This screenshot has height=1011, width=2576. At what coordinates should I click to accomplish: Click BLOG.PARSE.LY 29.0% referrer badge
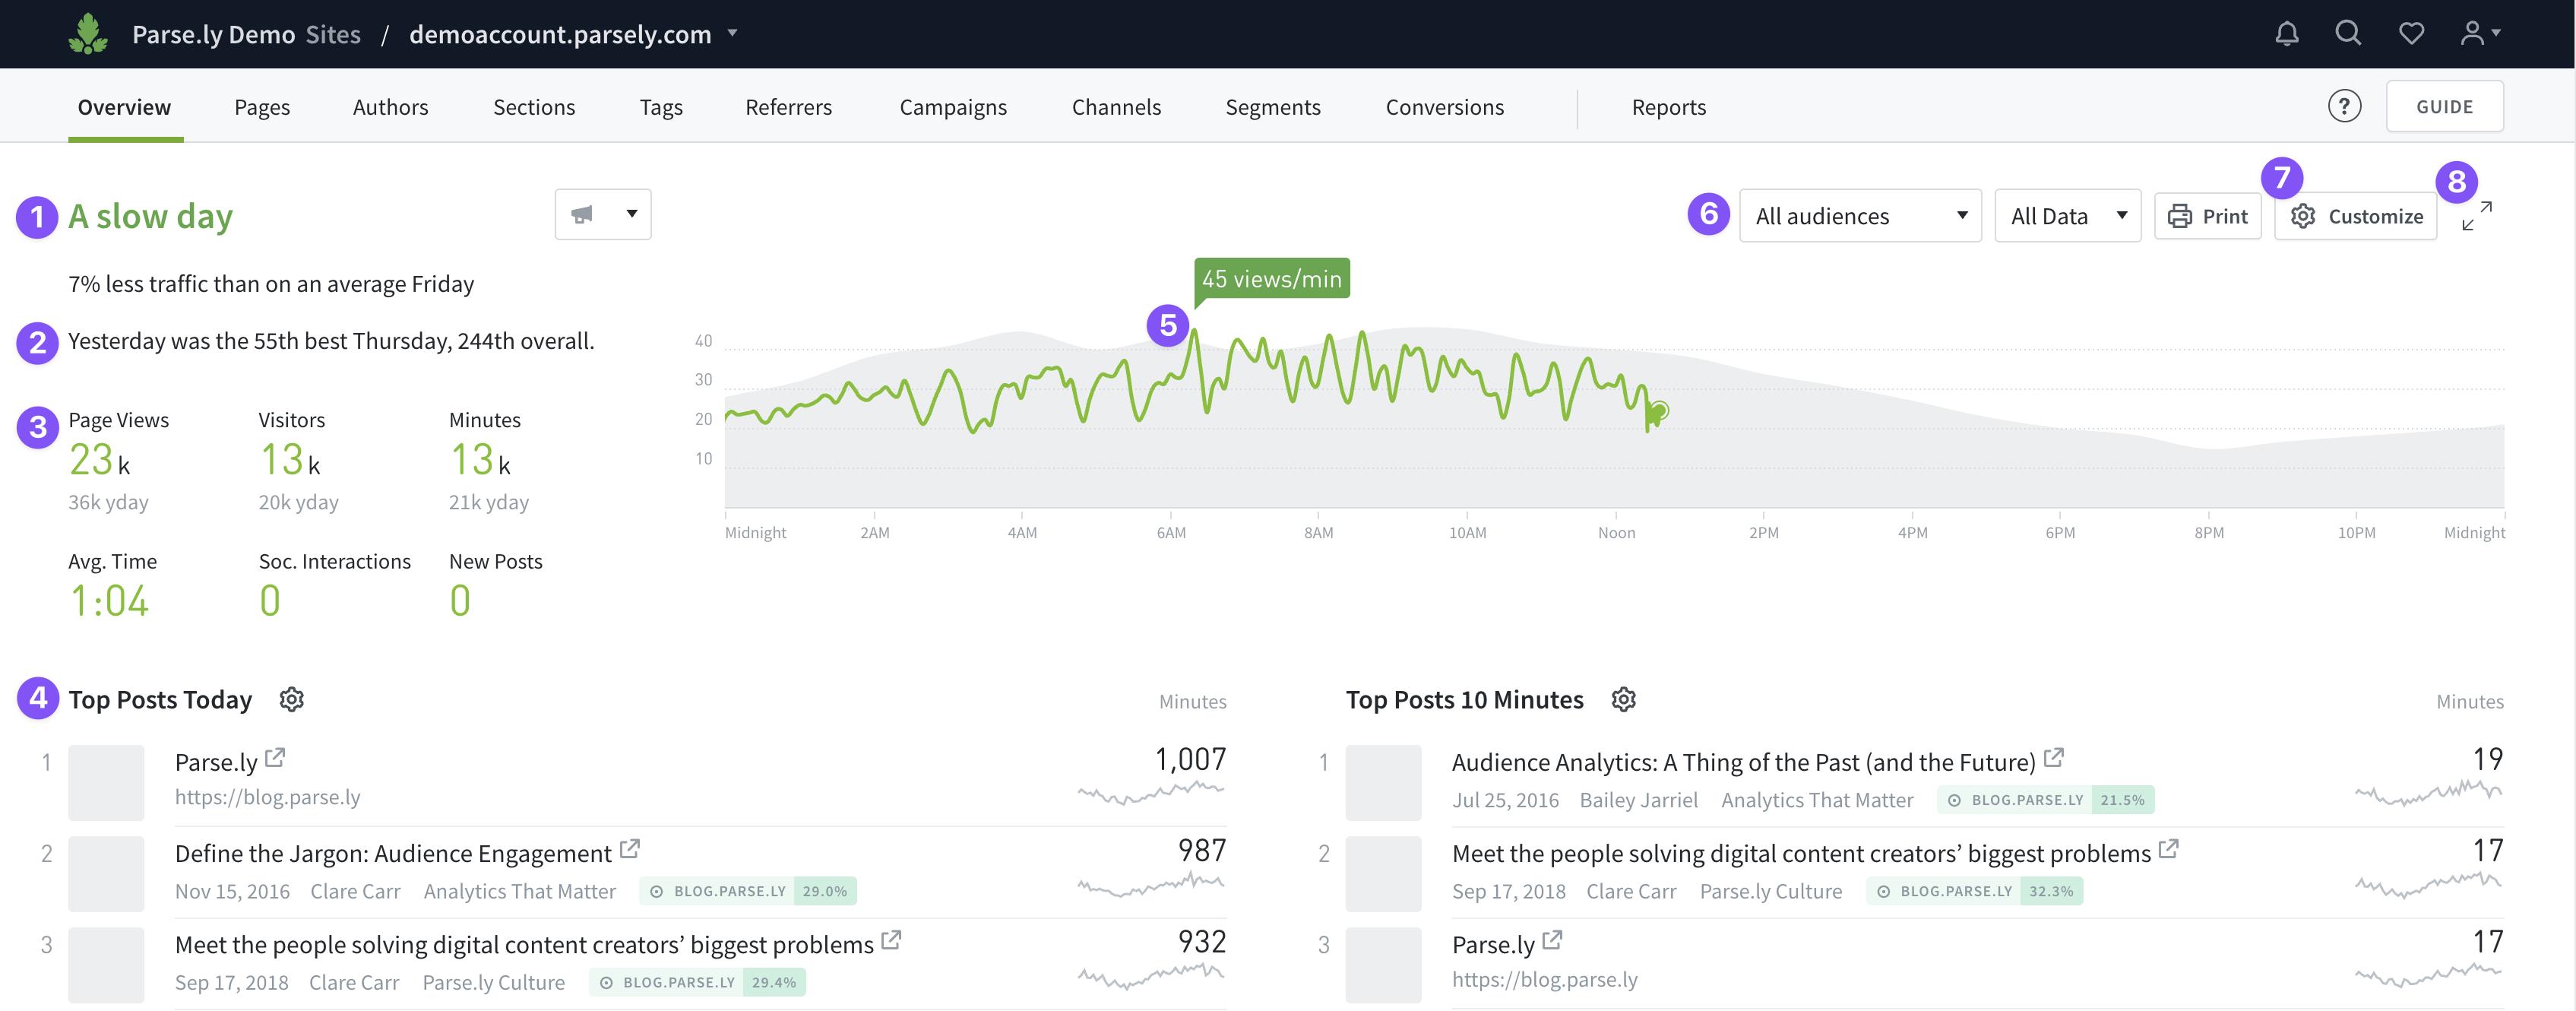(747, 891)
